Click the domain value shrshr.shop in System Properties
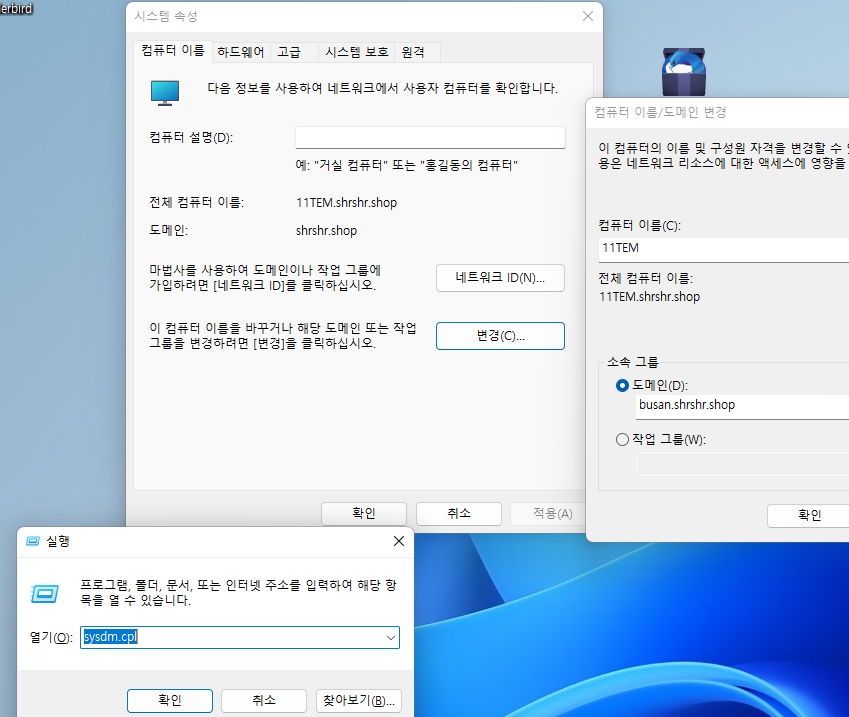849x717 pixels. point(326,231)
